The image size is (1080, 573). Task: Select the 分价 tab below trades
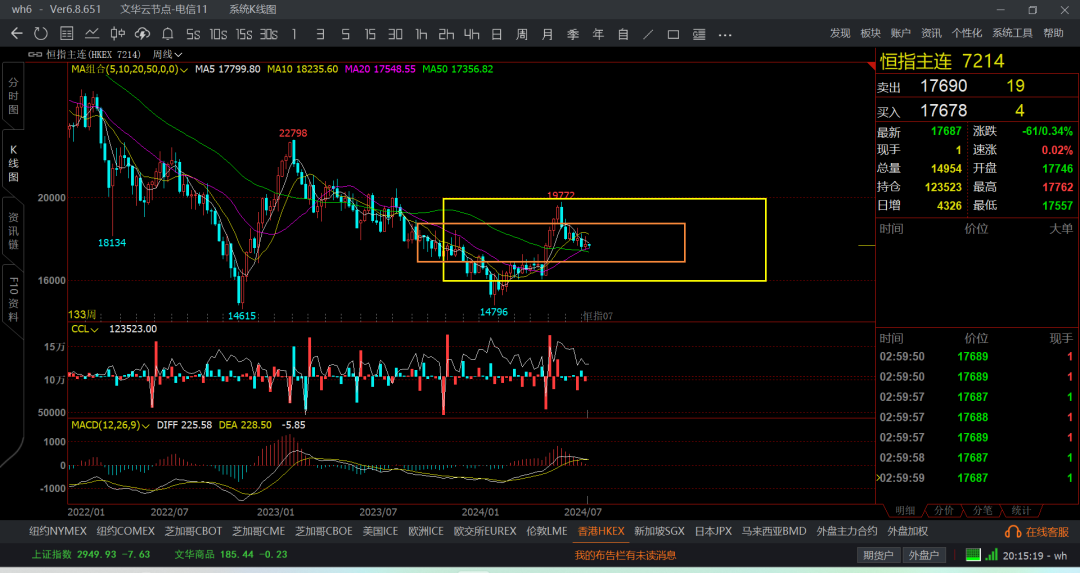tap(943, 510)
